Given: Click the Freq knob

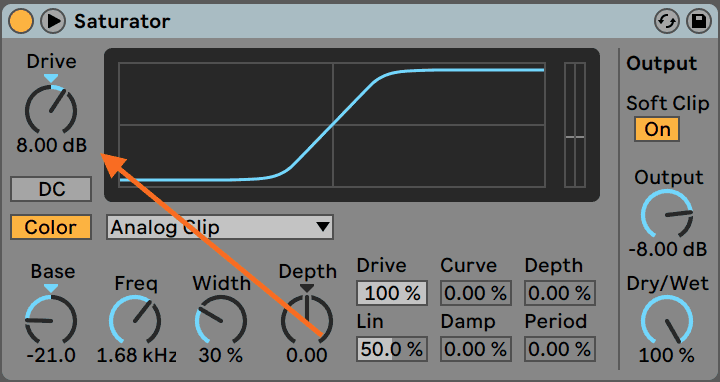Looking at the screenshot, I should click(135, 320).
